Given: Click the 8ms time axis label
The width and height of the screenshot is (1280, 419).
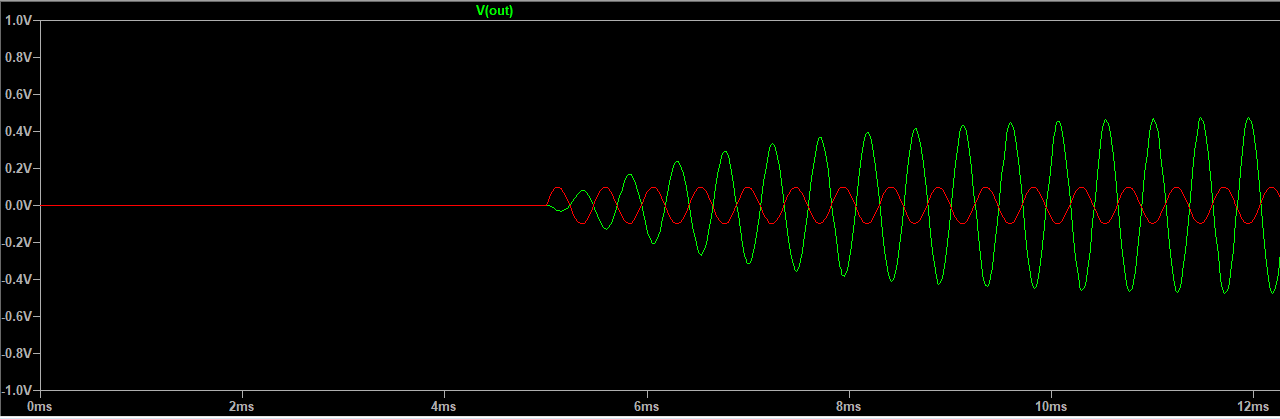Looking at the screenshot, I should [x=849, y=407].
